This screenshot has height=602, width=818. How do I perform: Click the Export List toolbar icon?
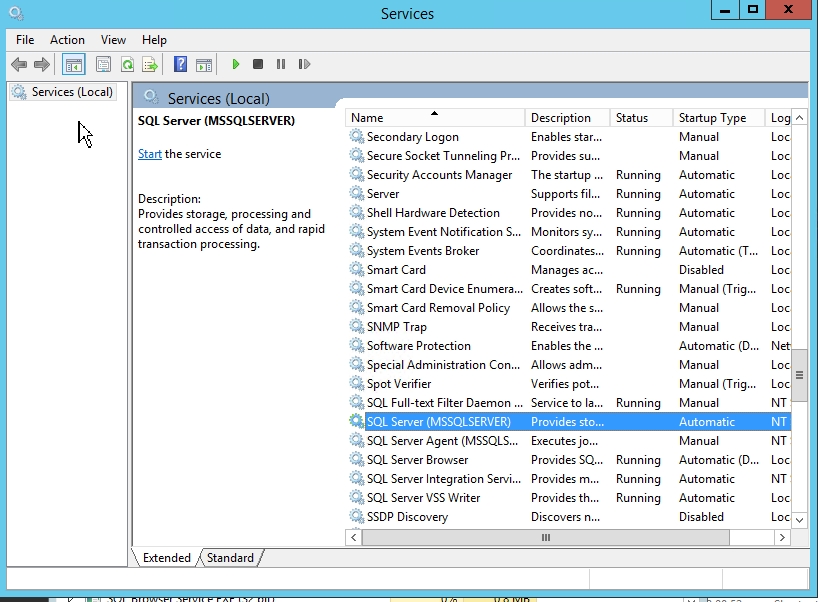coord(150,64)
